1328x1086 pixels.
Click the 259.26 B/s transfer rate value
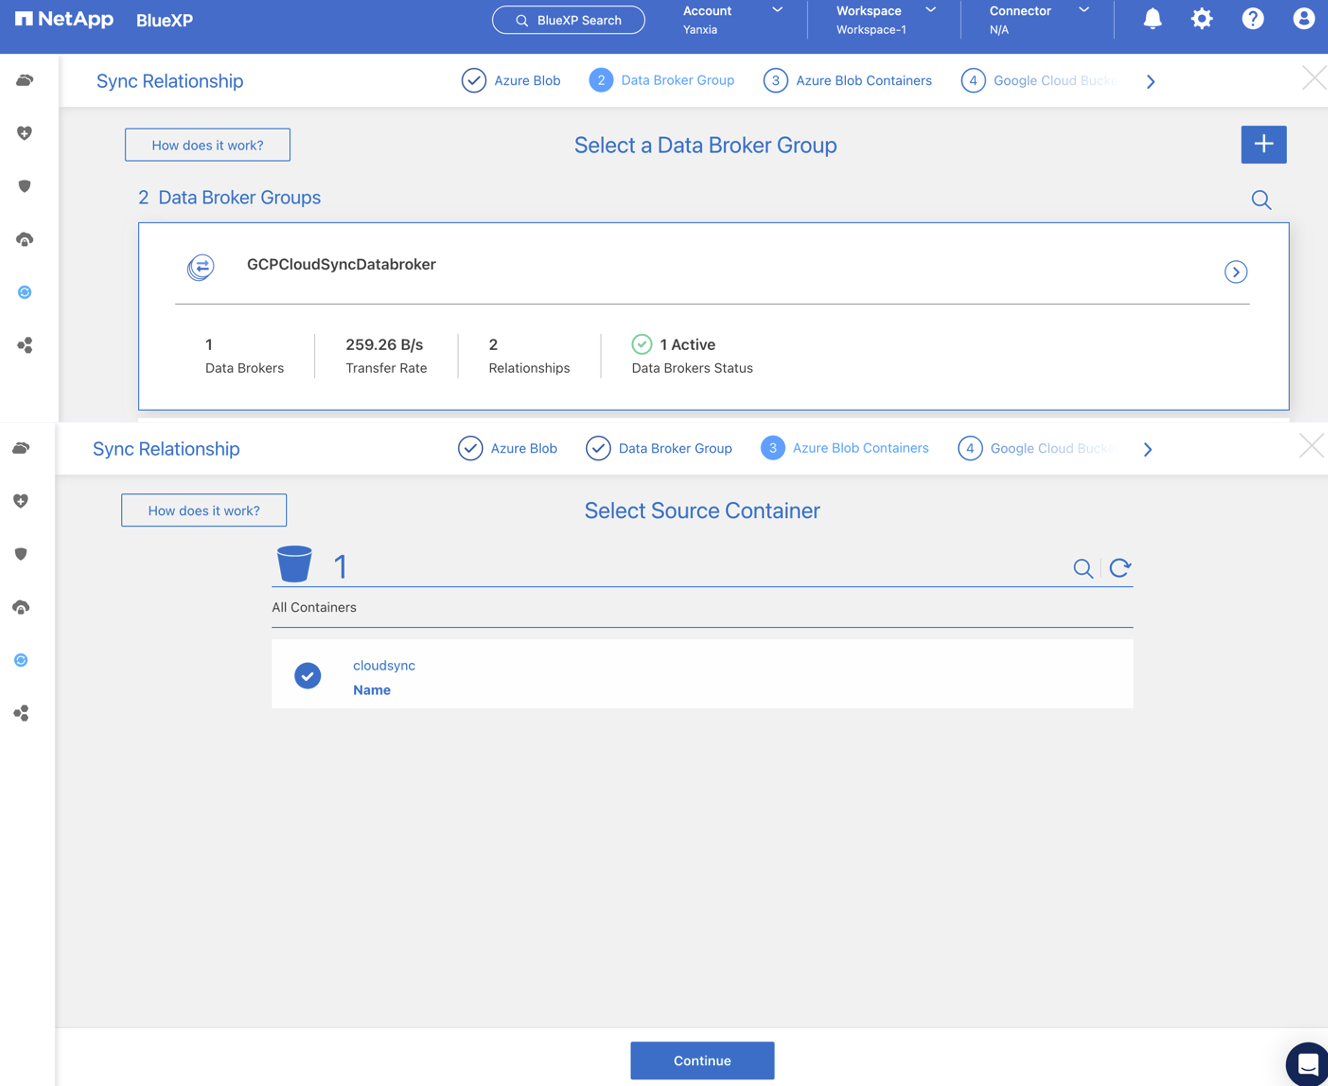[384, 344]
